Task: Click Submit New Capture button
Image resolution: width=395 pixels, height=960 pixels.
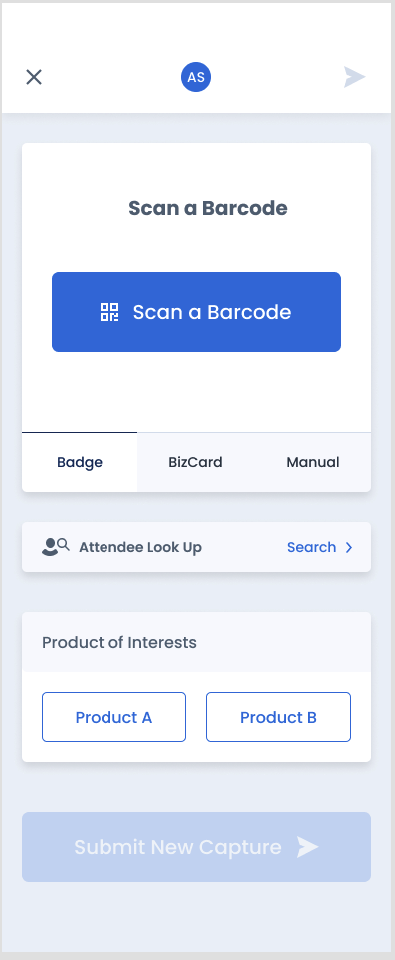Action: point(197,847)
